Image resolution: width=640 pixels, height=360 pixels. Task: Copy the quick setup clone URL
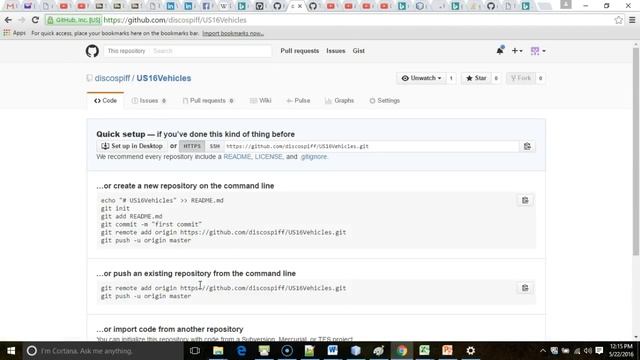coord(527,146)
